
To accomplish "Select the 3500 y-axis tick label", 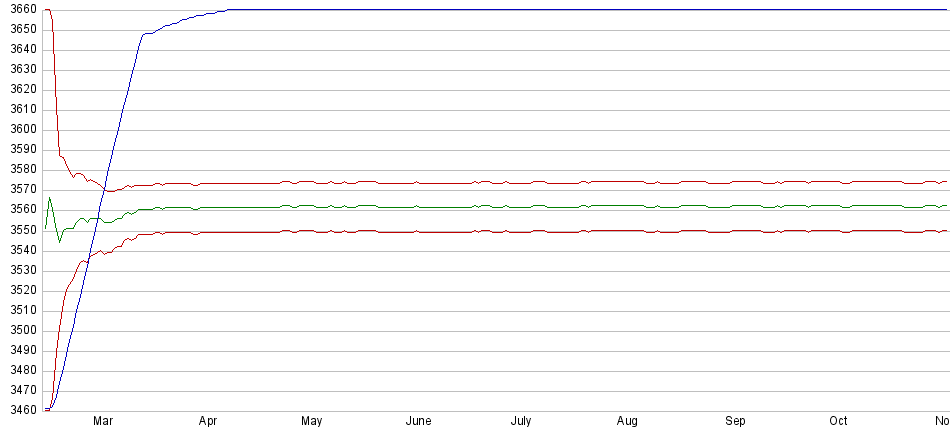I will pyautogui.click(x=20, y=330).
